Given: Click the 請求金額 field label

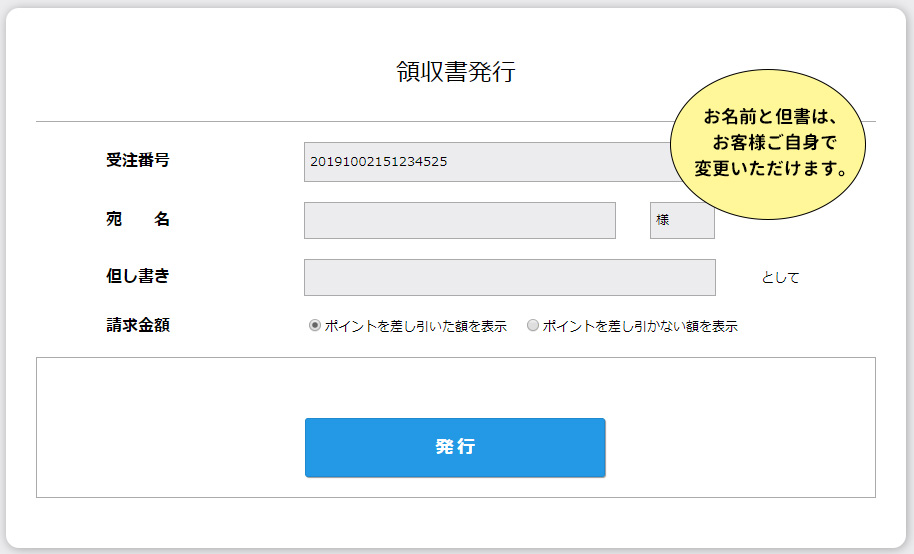Looking at the screenshot, I should pyautogui.click(x=138, y=325).
